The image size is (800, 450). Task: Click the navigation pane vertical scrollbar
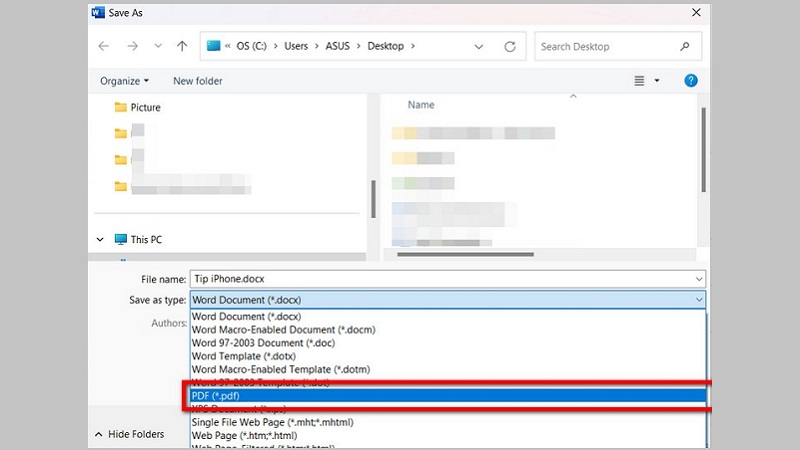[373, 199]
